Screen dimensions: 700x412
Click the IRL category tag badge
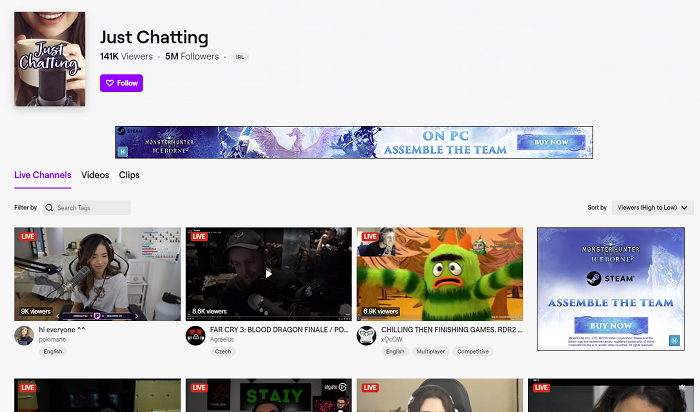pos(240,57)
